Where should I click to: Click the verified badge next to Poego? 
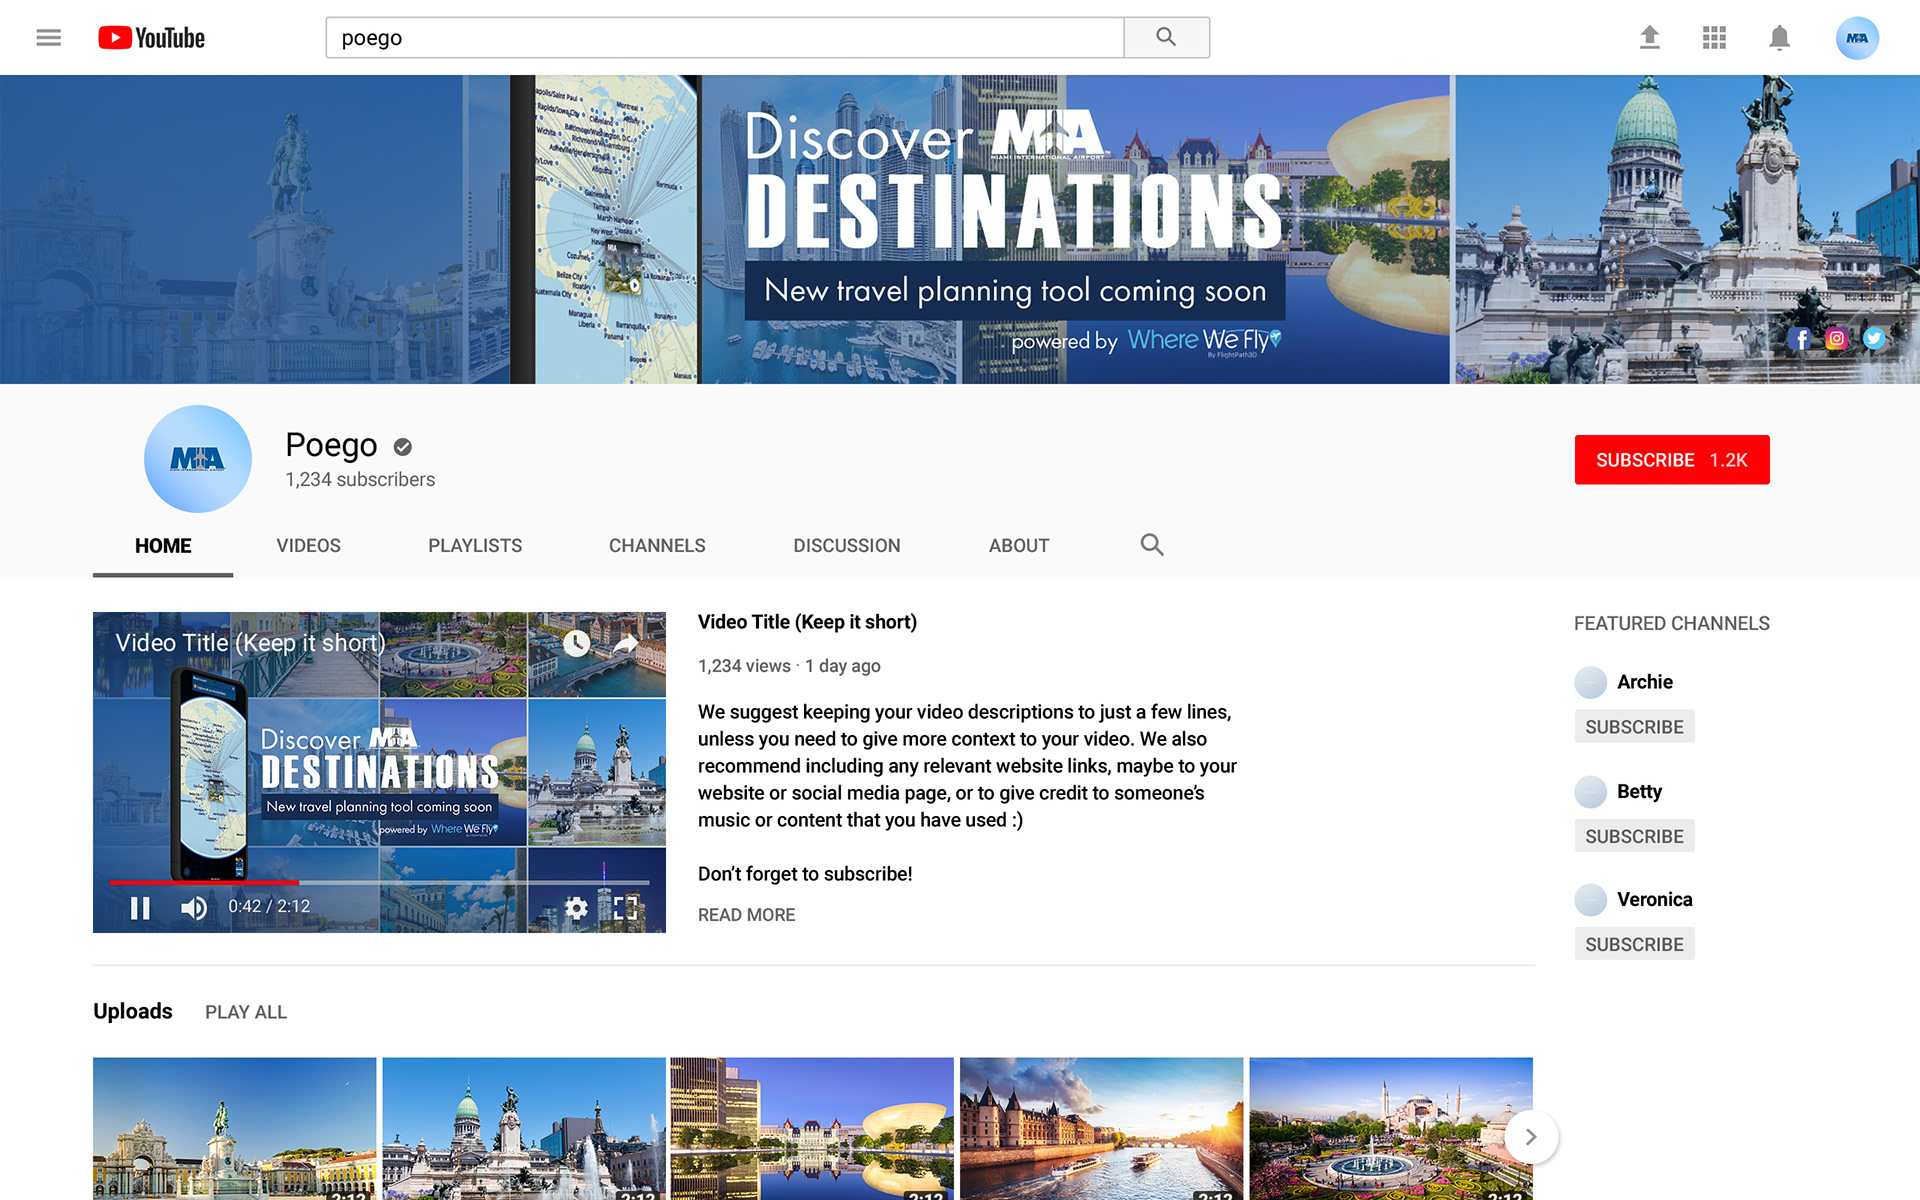click(403, 447)
